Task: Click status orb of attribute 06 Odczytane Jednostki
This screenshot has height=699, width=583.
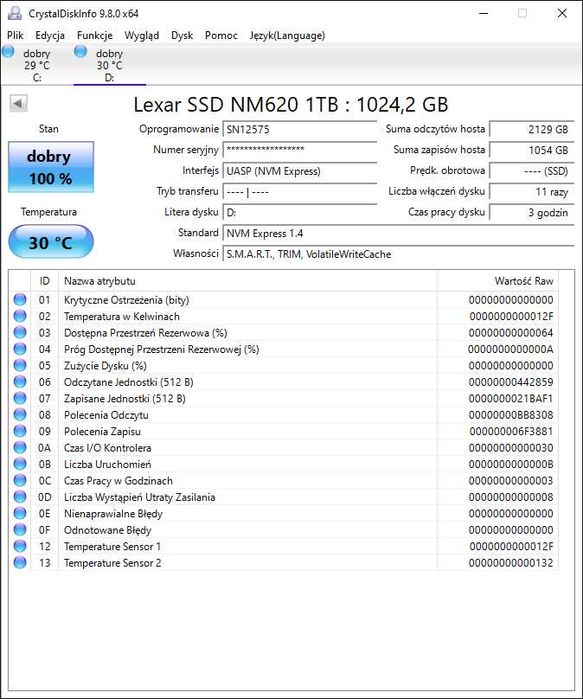Action: (20, 382)
